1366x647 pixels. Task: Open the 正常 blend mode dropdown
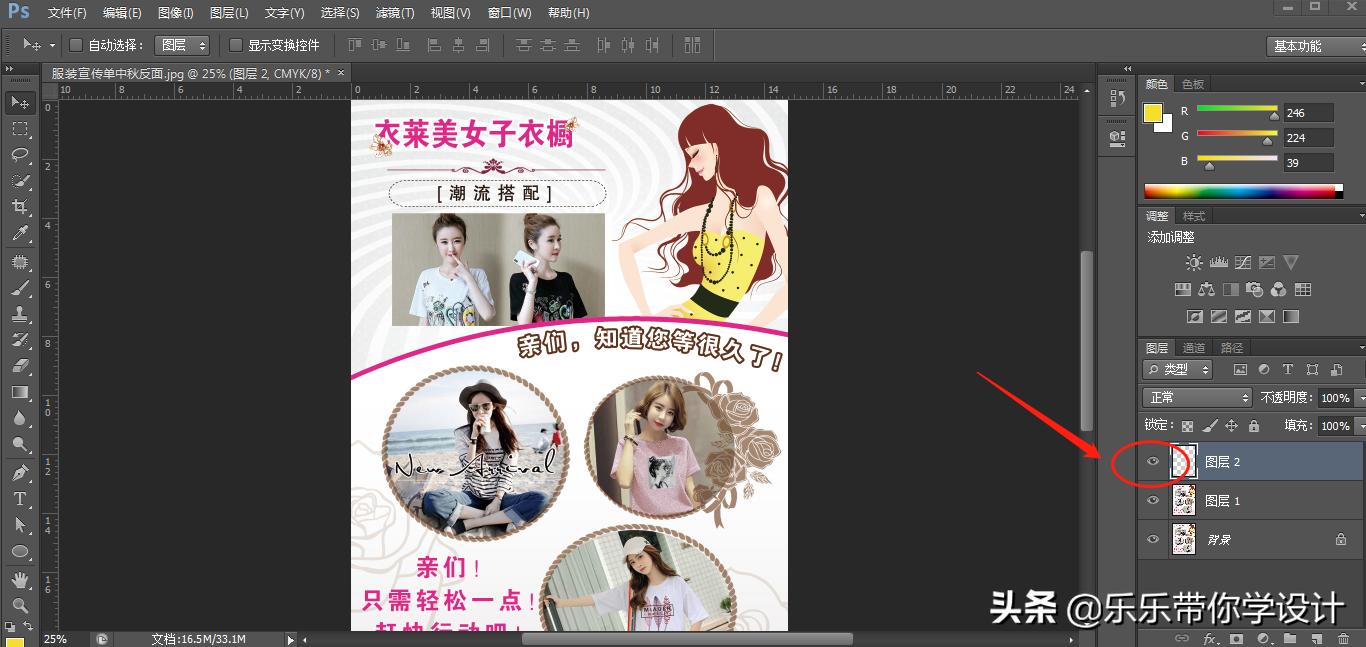coord(1197,398)
